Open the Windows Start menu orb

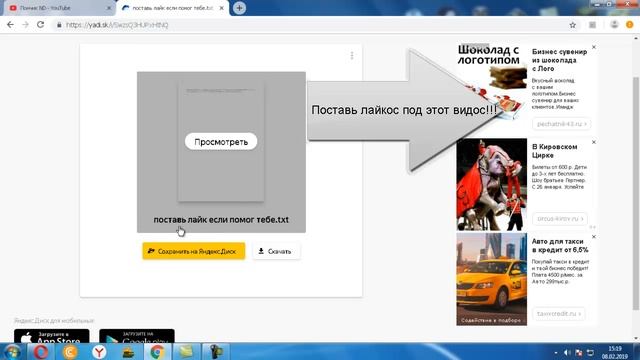[x=12, y=351]
